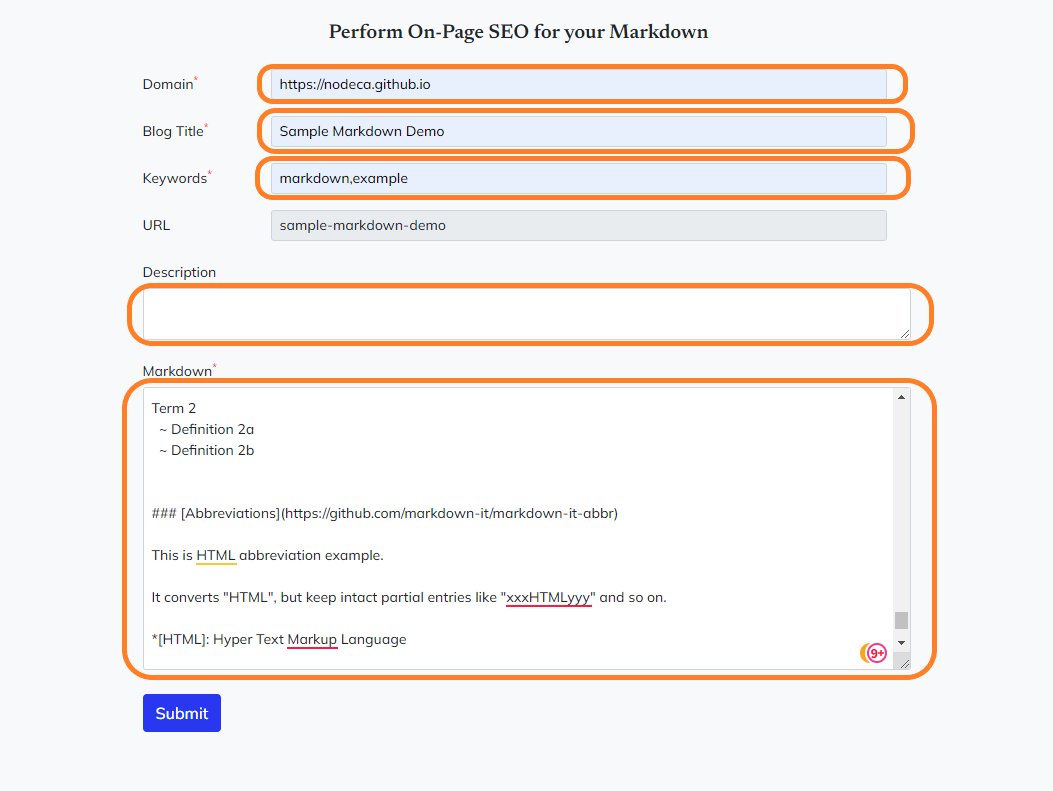Submit the SEO form
The height and width of the screenshot is (791, 1053).
[182, 713]
